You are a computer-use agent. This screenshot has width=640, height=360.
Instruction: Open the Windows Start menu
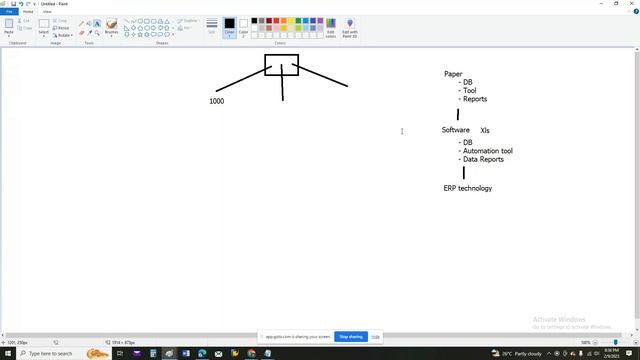click(x=8, y=353)
